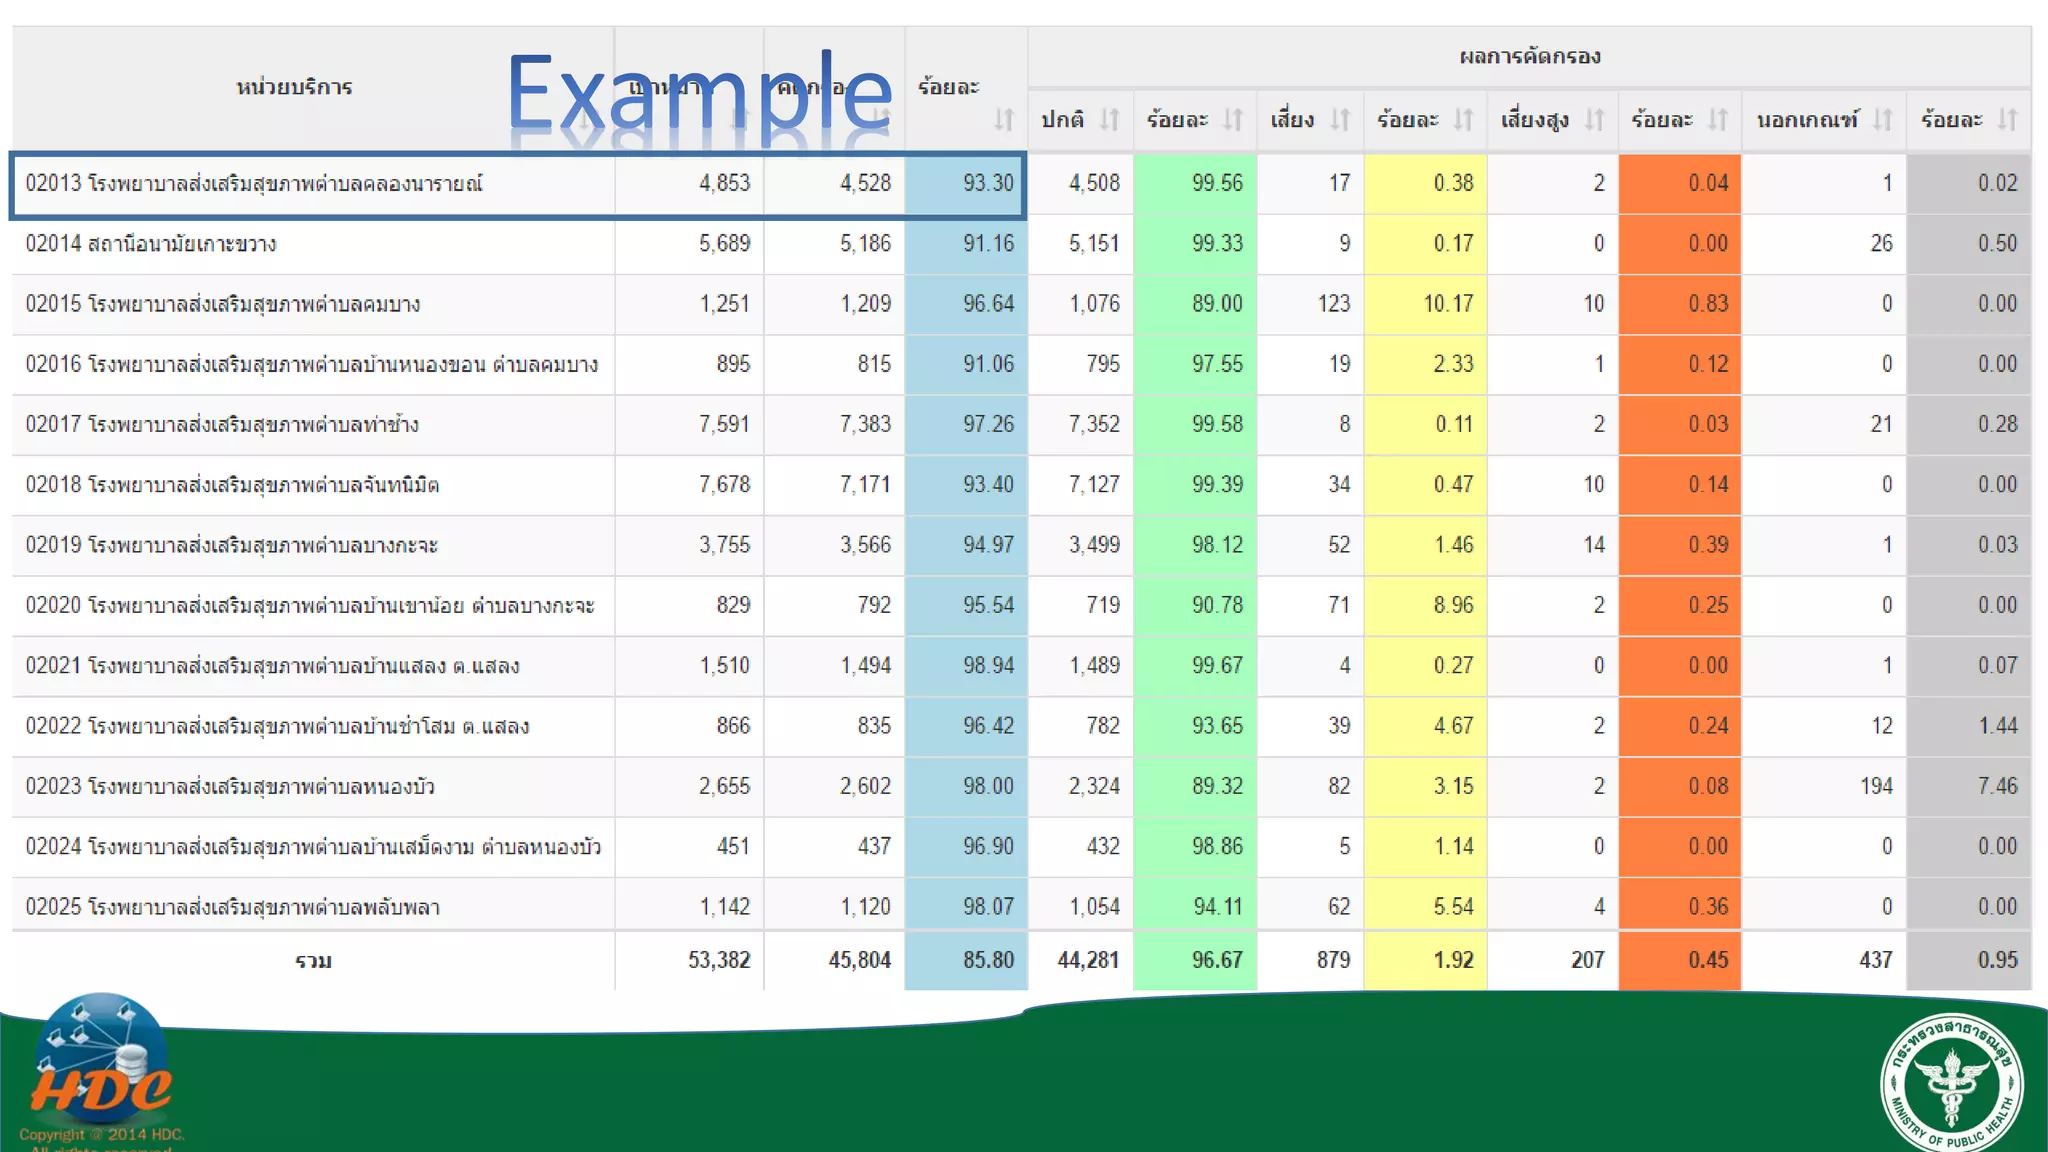The height and width of the screenshot is (1152, 2048).
Task: Click the ผลการคัดกรอง group header
Action: [1529, 56]
